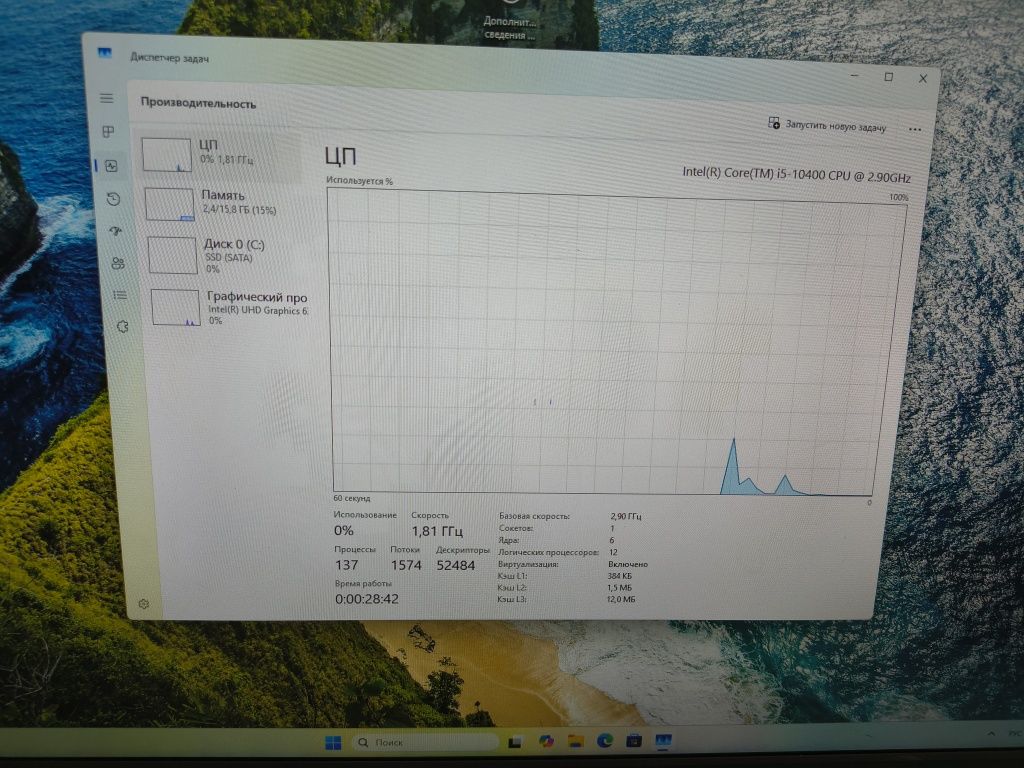Open Copilot from the taskbar
The image size is (1024, 768).
[x=546, y=741]
